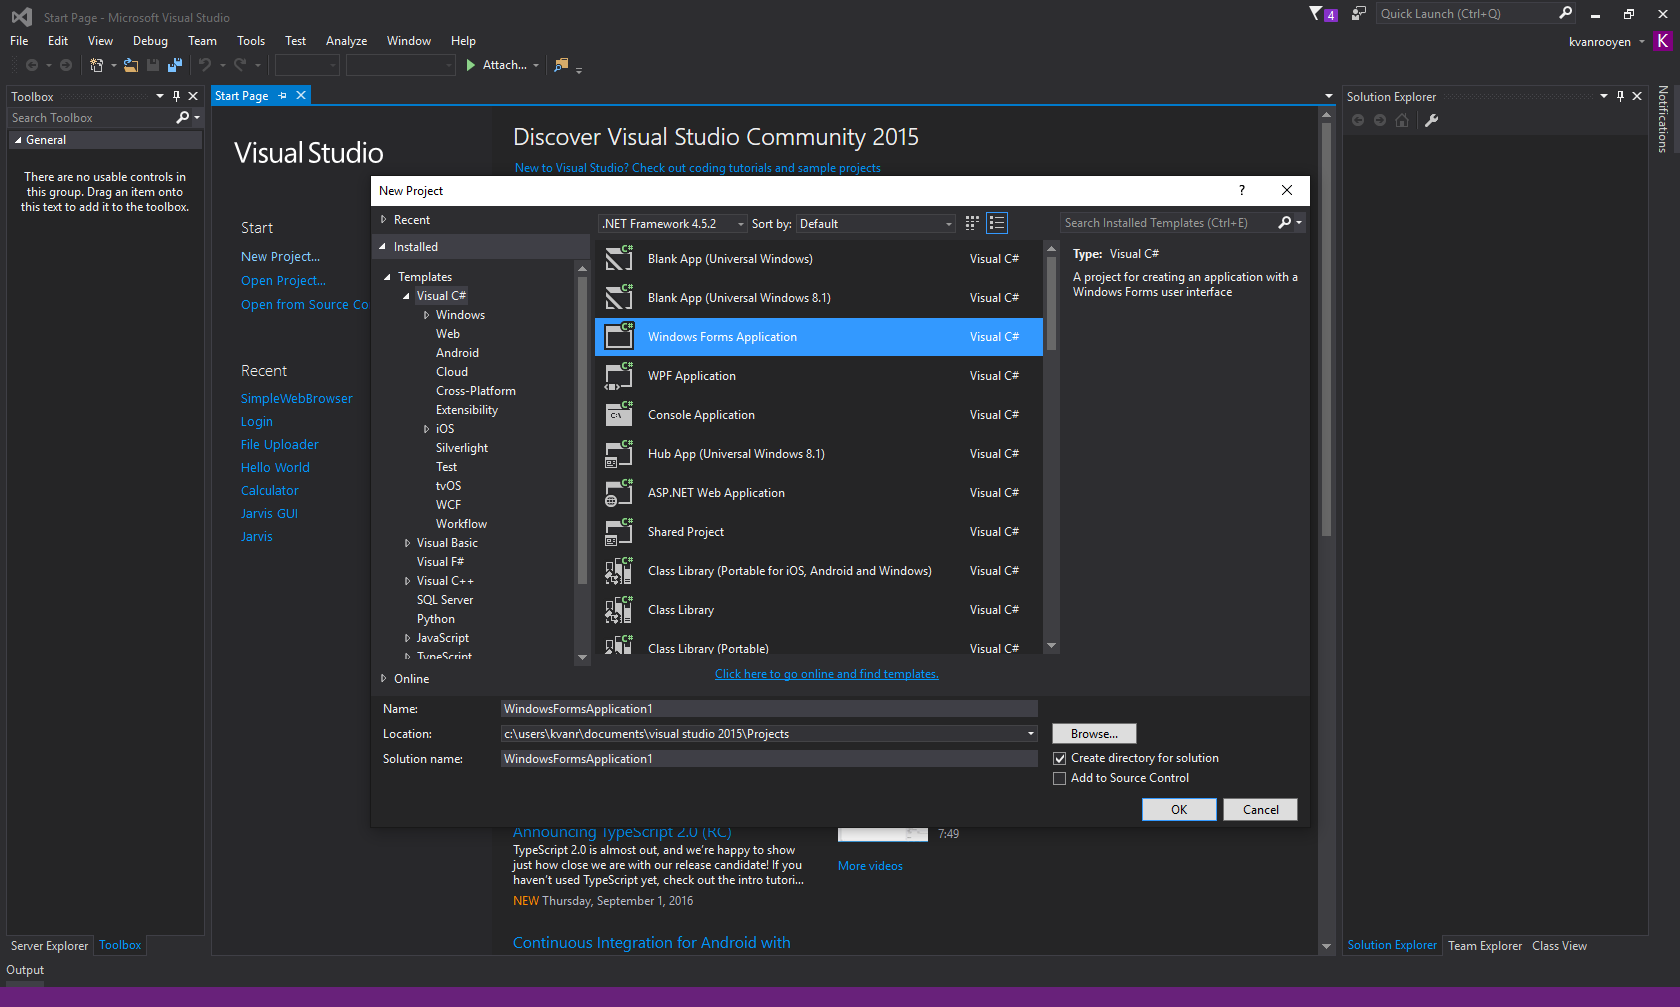1680x1007 pixels.
Task: Click the pin icon on Start Page tab
Action: (x=283, y=96)
